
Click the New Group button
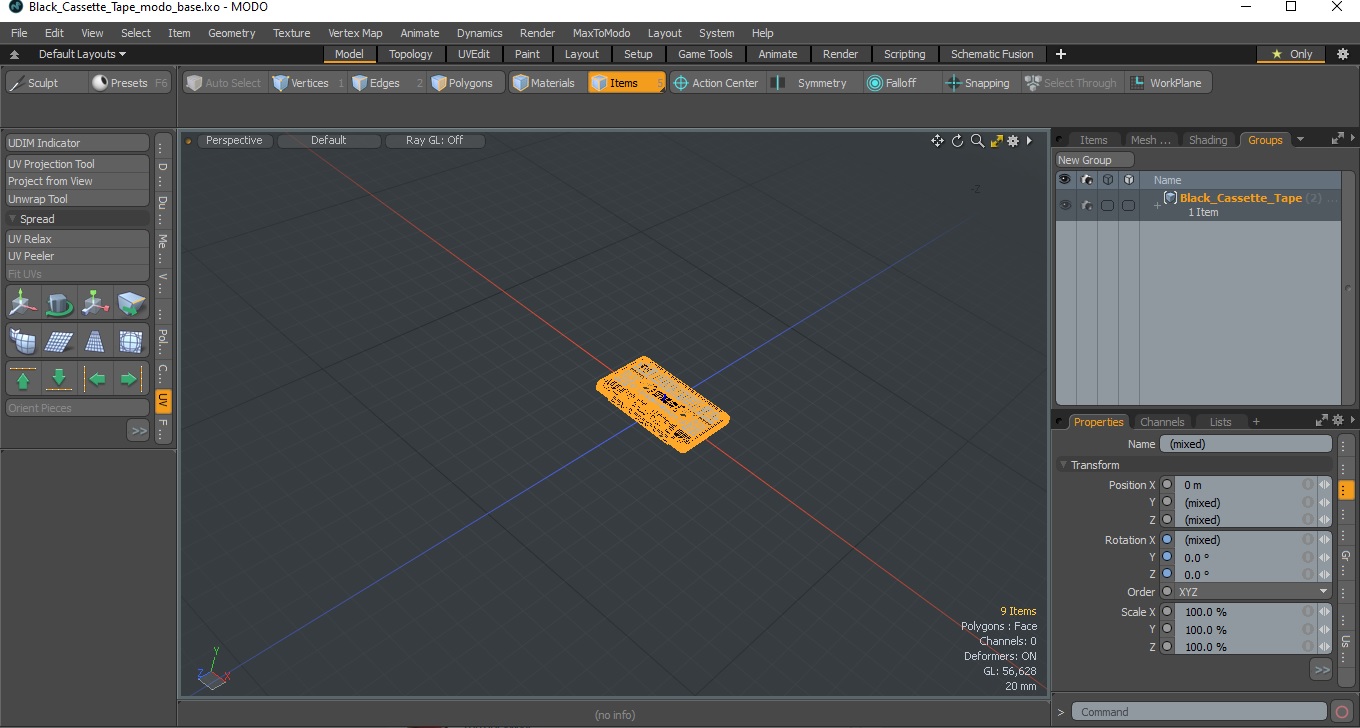click(1095, 160)
